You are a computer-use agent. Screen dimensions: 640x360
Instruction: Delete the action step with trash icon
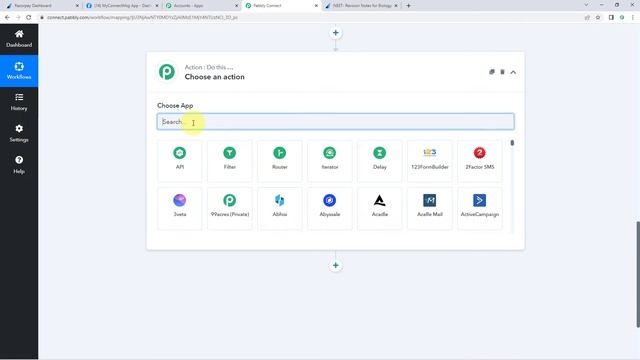click(502, 72)
